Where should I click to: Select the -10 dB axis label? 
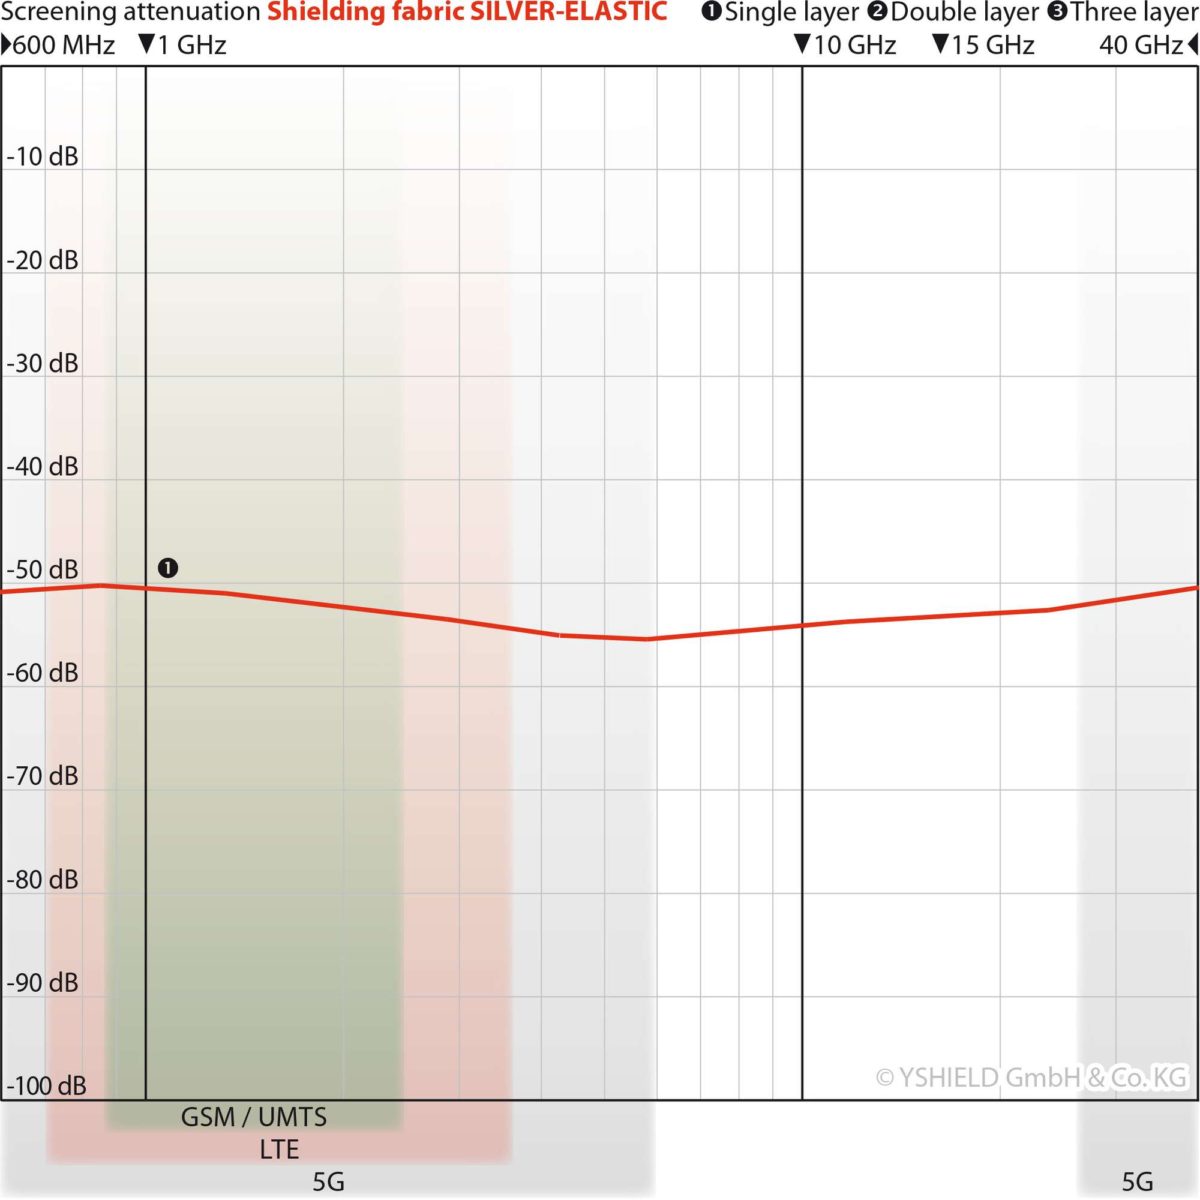coord(42,157)
